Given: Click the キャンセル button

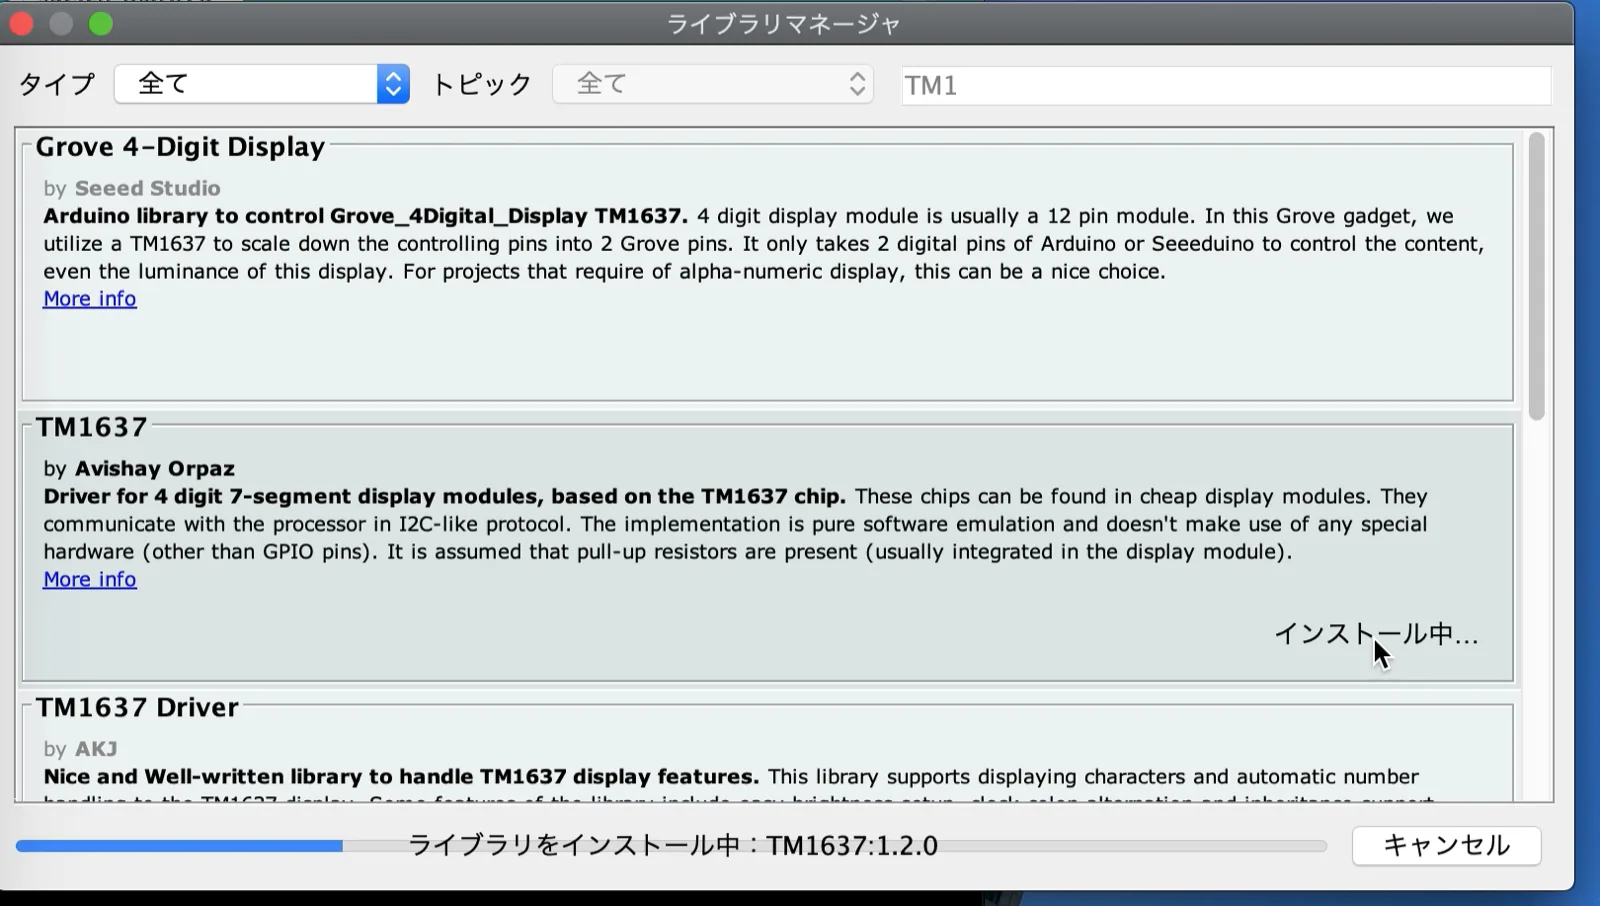Looking at the screenshot, I should pyautogui.click(x=1446, y=846).
